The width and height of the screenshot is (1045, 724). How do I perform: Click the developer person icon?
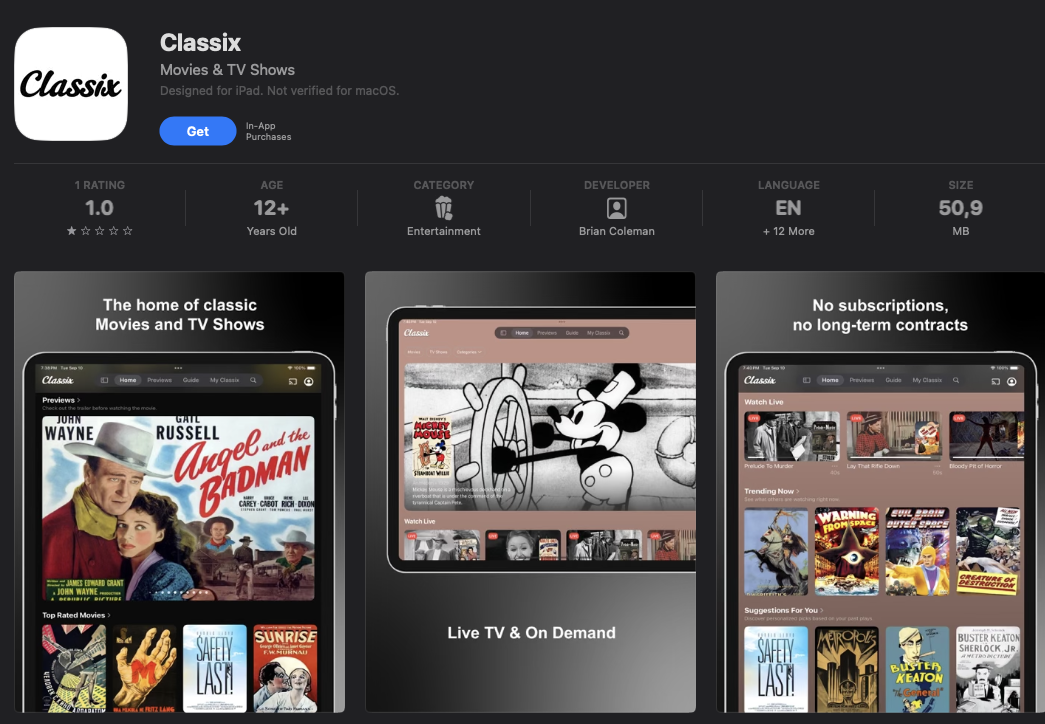(616, 209)
